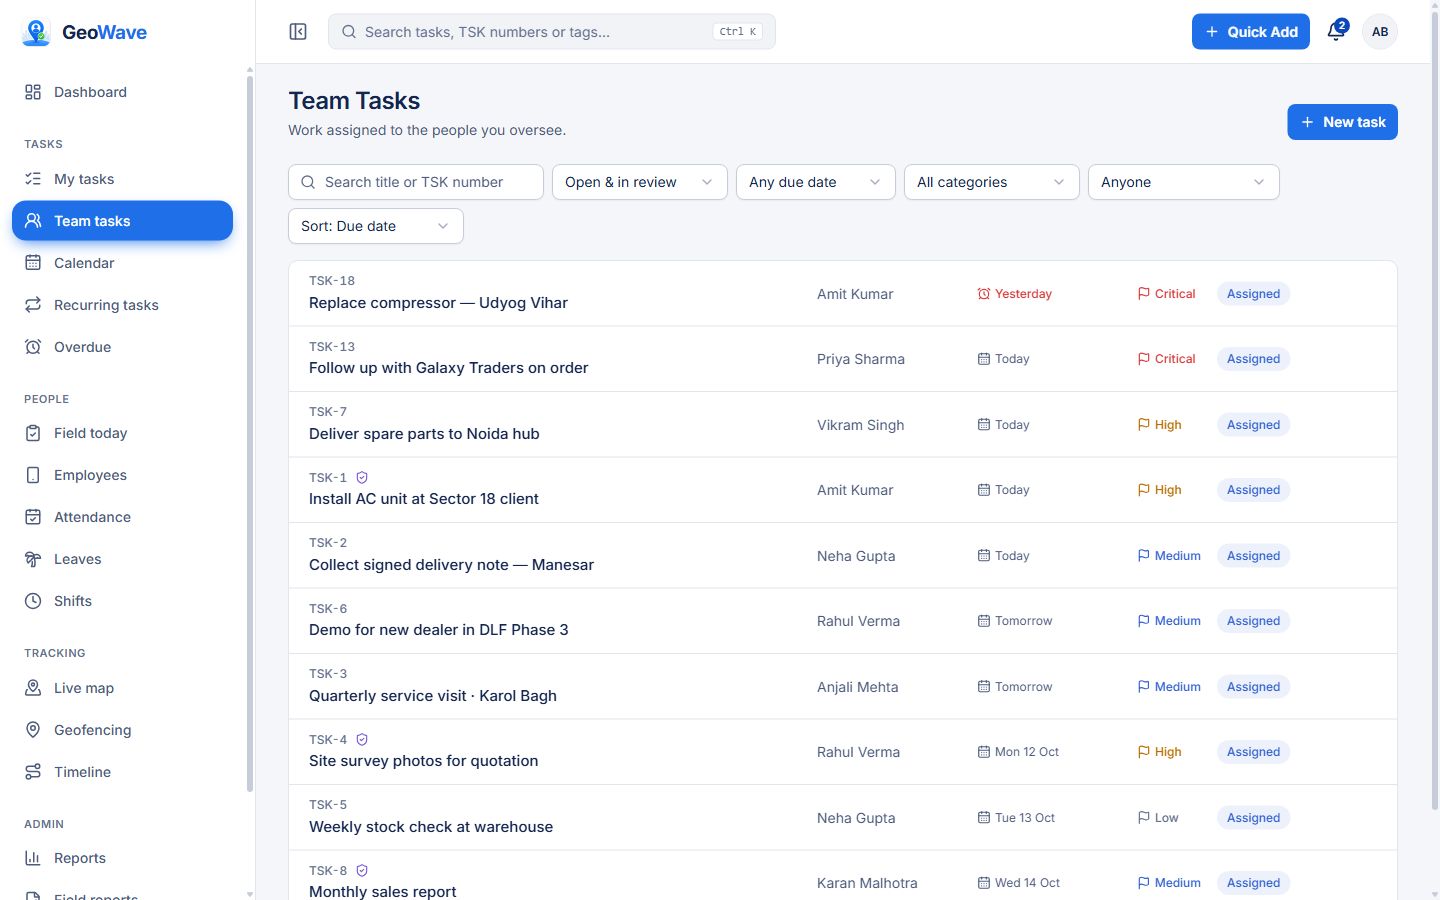1440x900 pixels.
Task: Open the AB user avatar menu
Action: coord(1380,32)
